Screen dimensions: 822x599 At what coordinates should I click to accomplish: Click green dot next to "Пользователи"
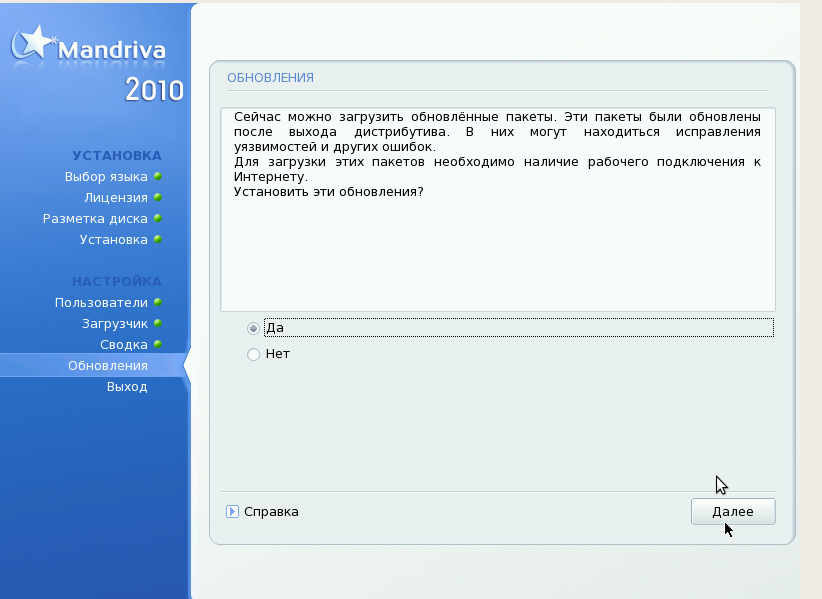tap(158, 302)
